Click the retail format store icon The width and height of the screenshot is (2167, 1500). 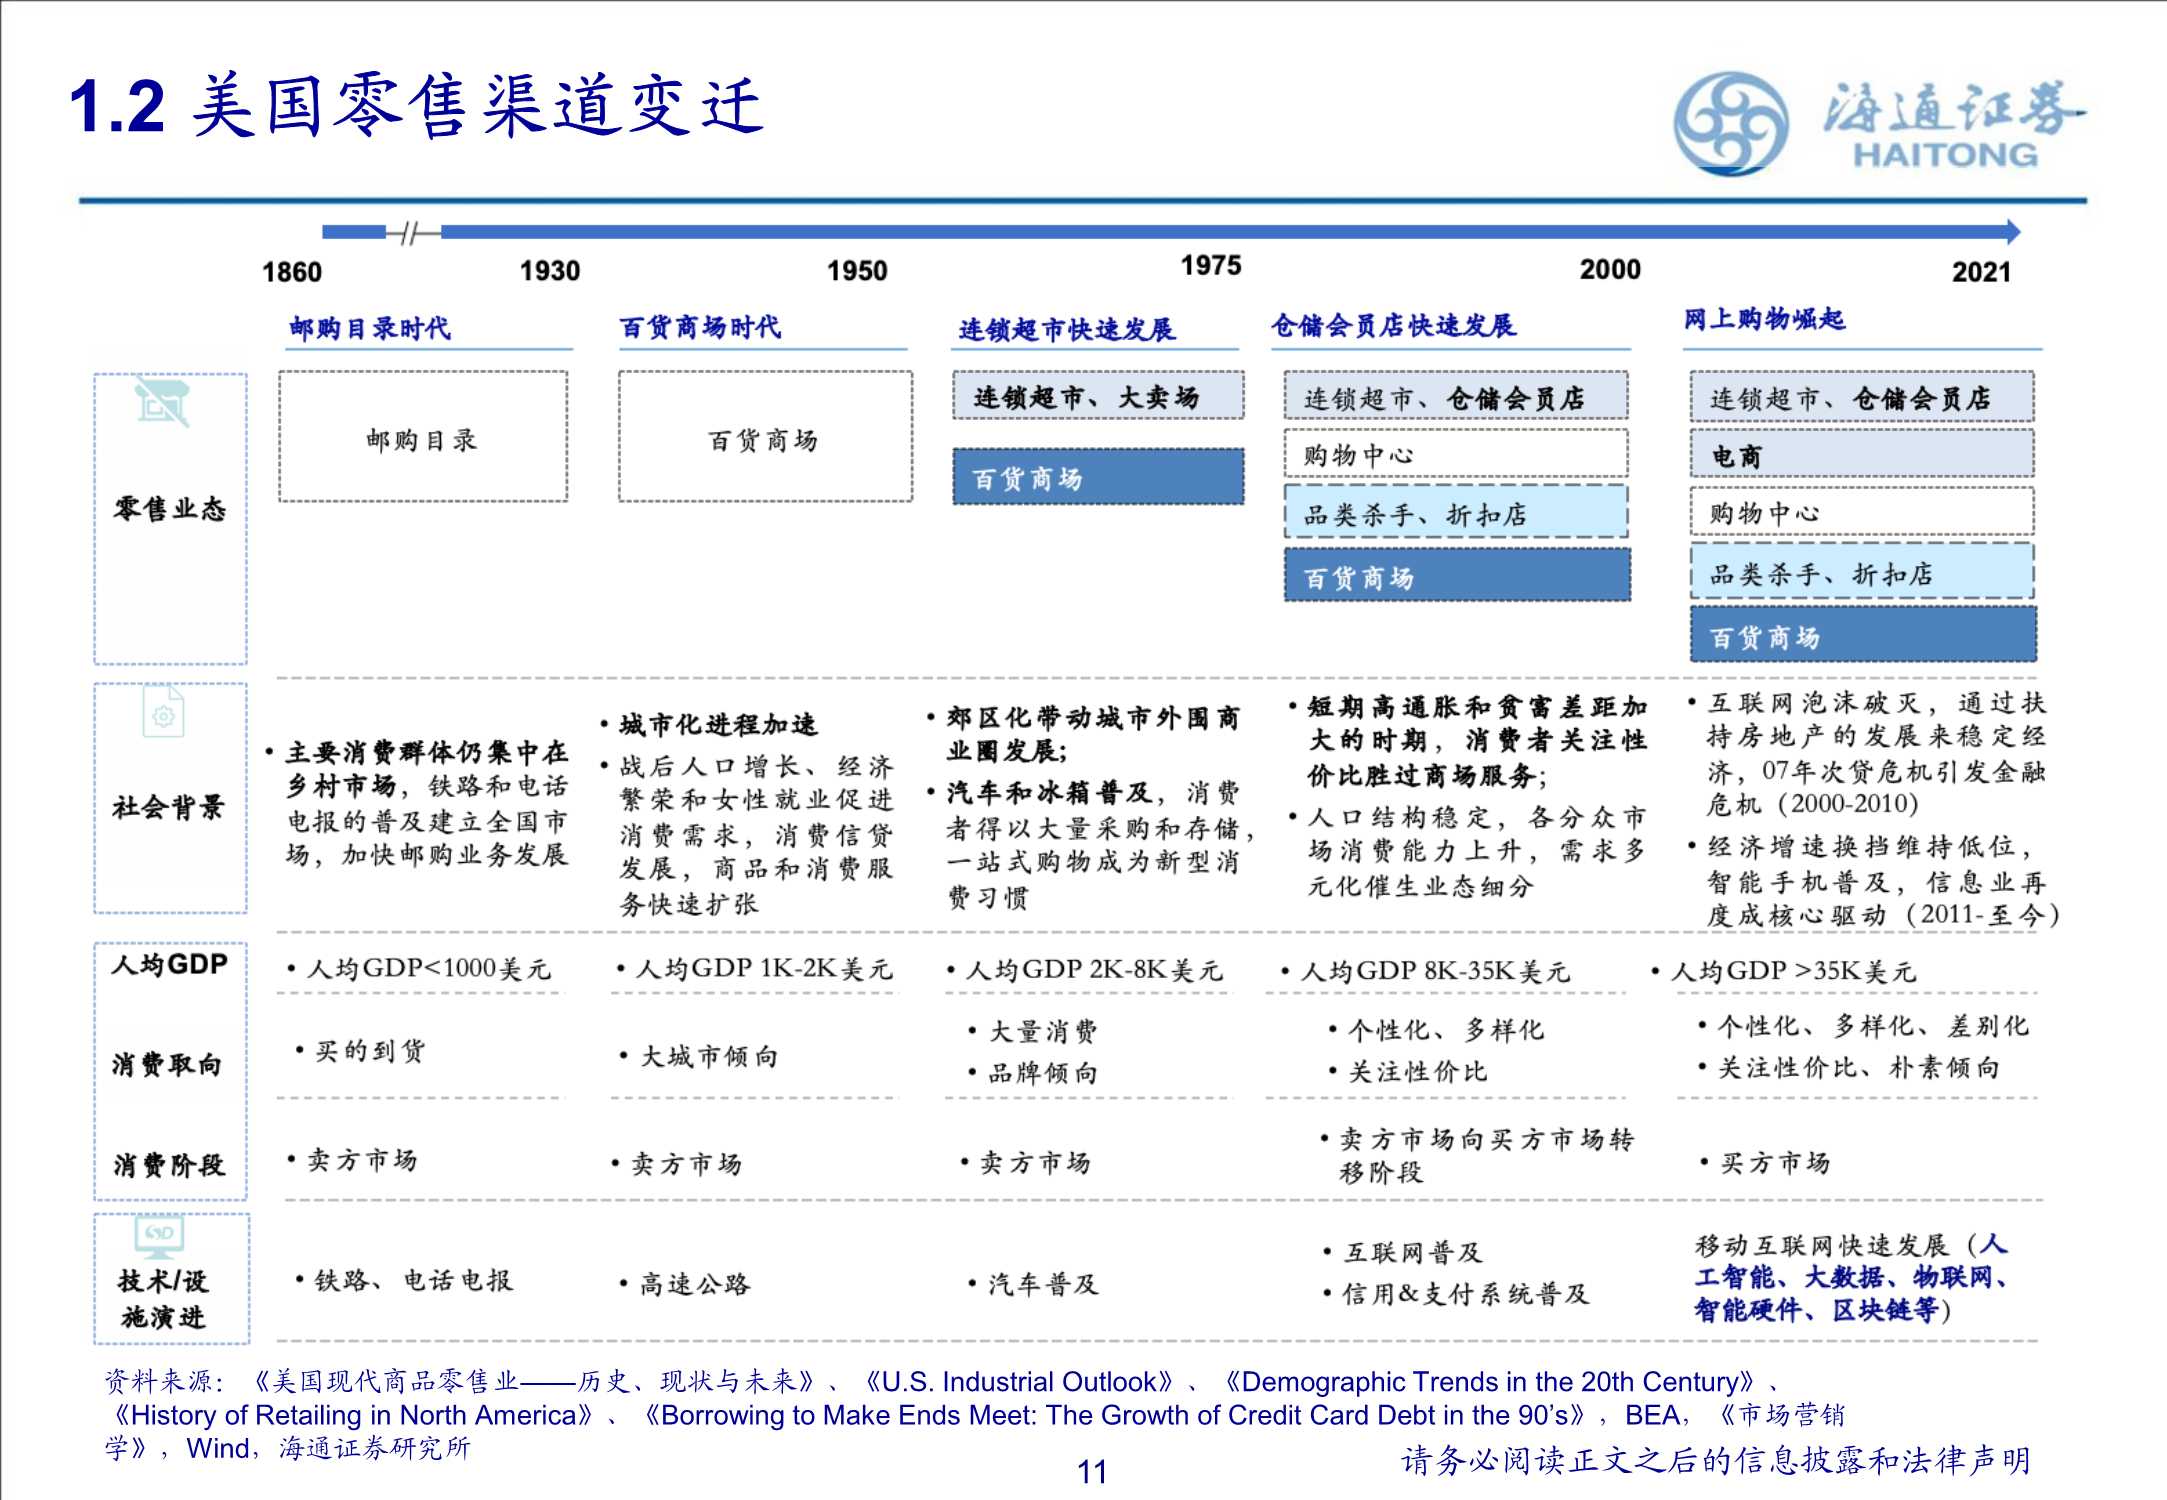coord(162,403)
